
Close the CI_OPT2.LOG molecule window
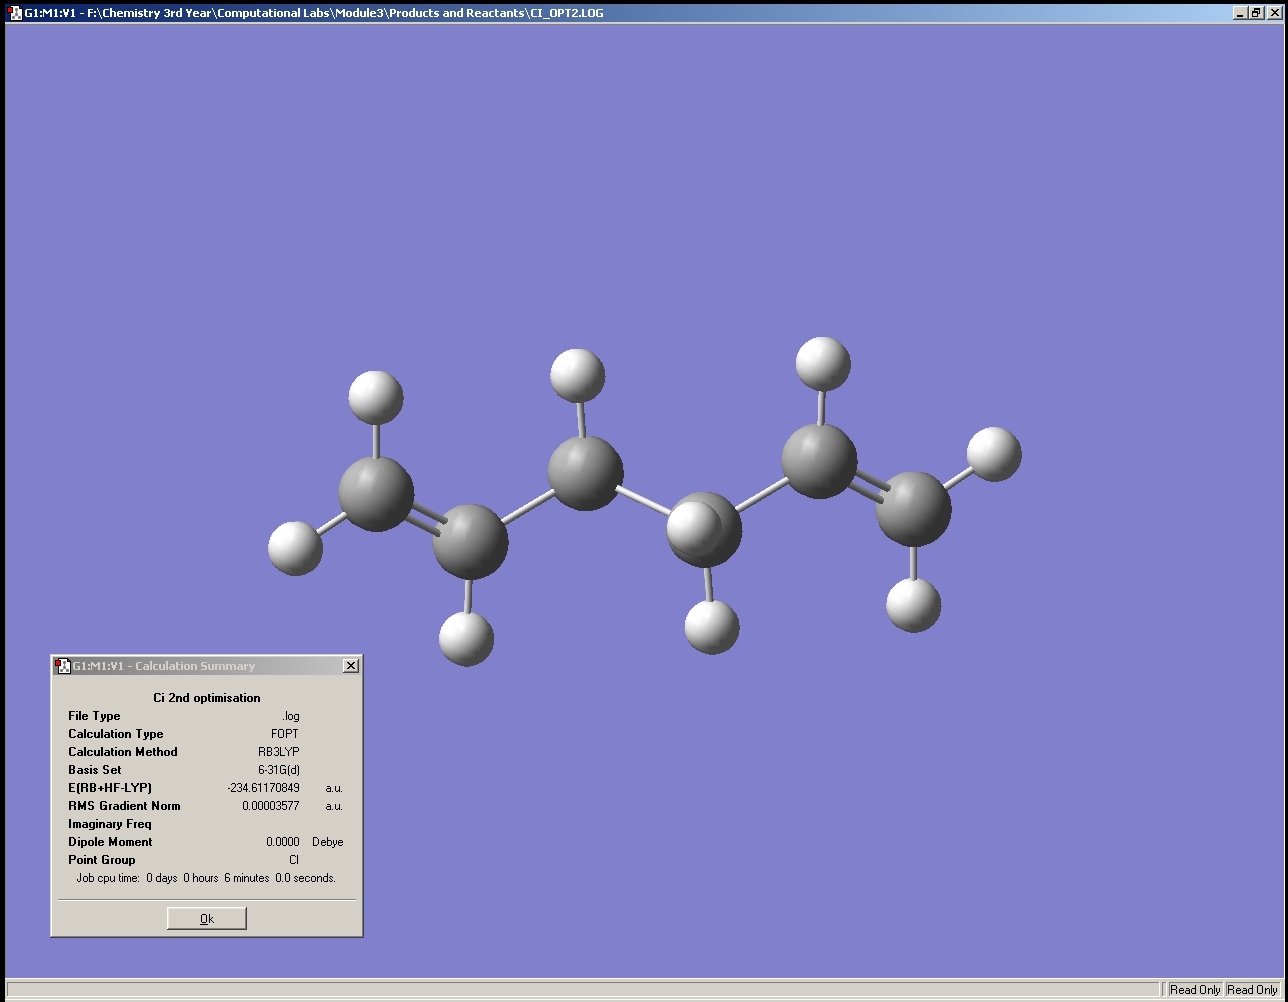(1273, 13)
